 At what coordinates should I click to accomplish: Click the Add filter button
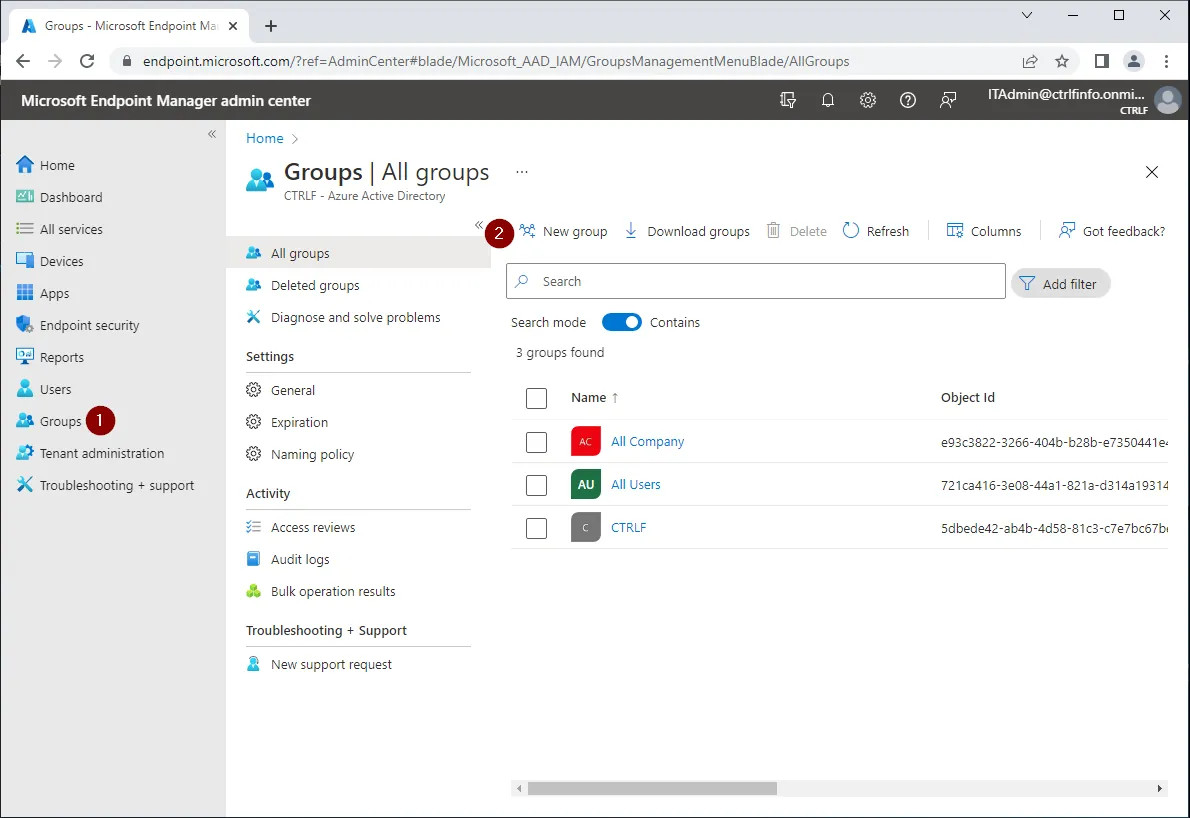[x=1060, y=283]
